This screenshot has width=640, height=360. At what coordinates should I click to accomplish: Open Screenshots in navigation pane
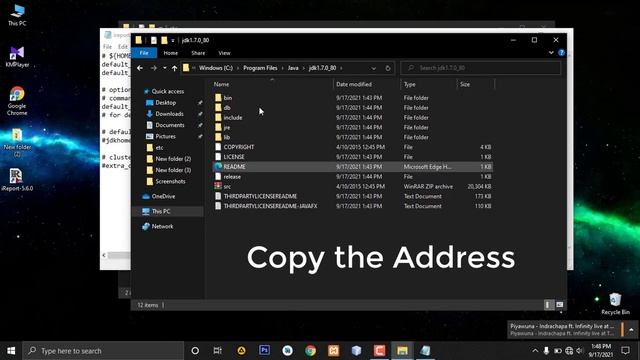[170, 181]
